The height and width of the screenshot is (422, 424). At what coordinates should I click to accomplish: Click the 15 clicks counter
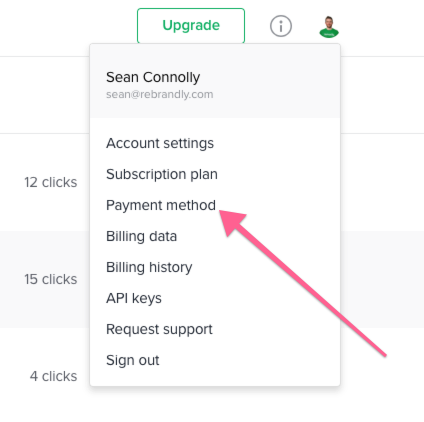(51, 279)
